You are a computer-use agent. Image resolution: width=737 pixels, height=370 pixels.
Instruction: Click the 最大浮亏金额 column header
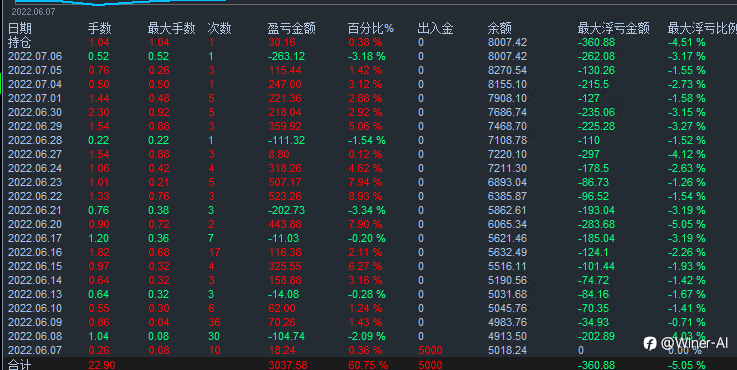pos(614,29)
